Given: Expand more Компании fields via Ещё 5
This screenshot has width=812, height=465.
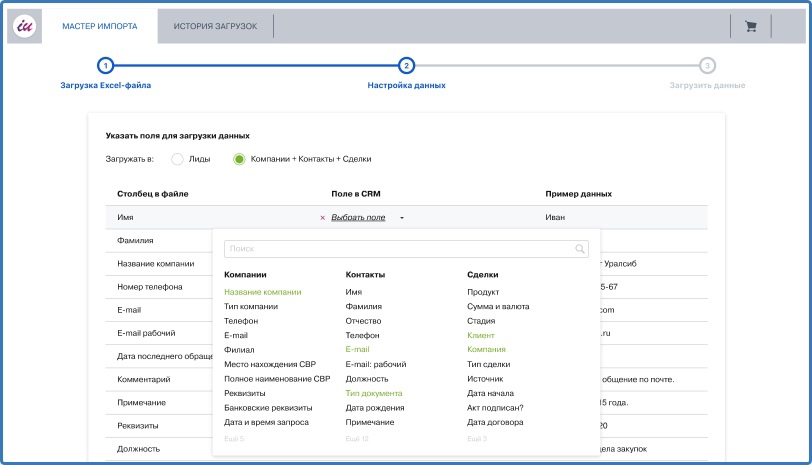Looking at the screenshot, I should (x=234, y=439).
